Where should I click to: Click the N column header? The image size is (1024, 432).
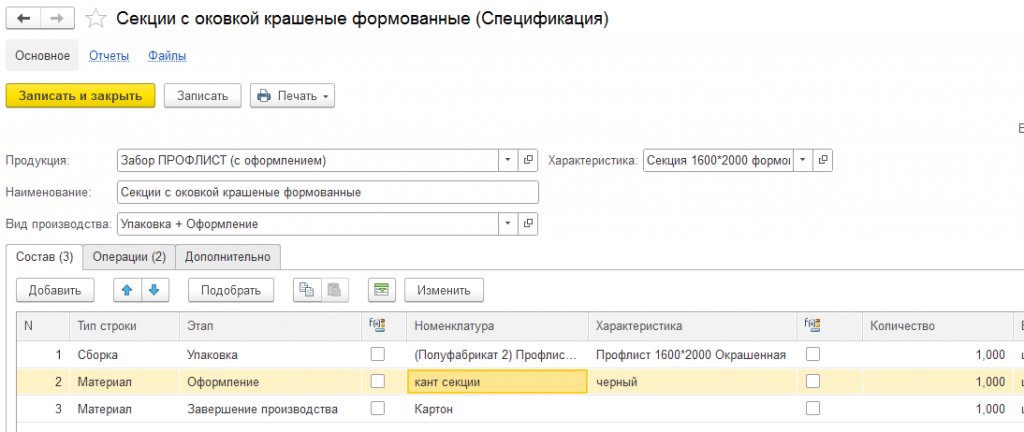(43, 326)
